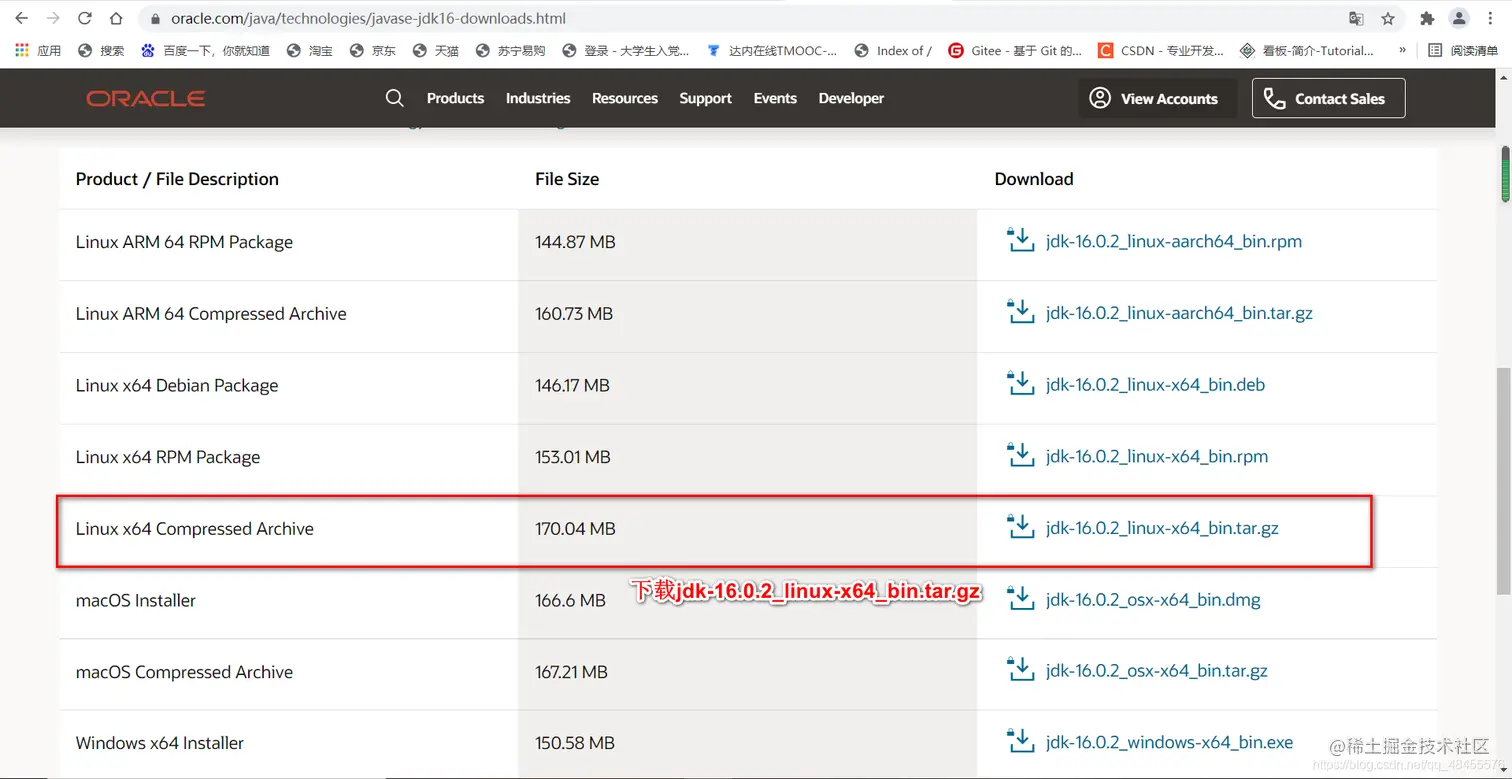1512x779 pixels.
Task: Open the Products menu
Action: click(x=455, y=98)
